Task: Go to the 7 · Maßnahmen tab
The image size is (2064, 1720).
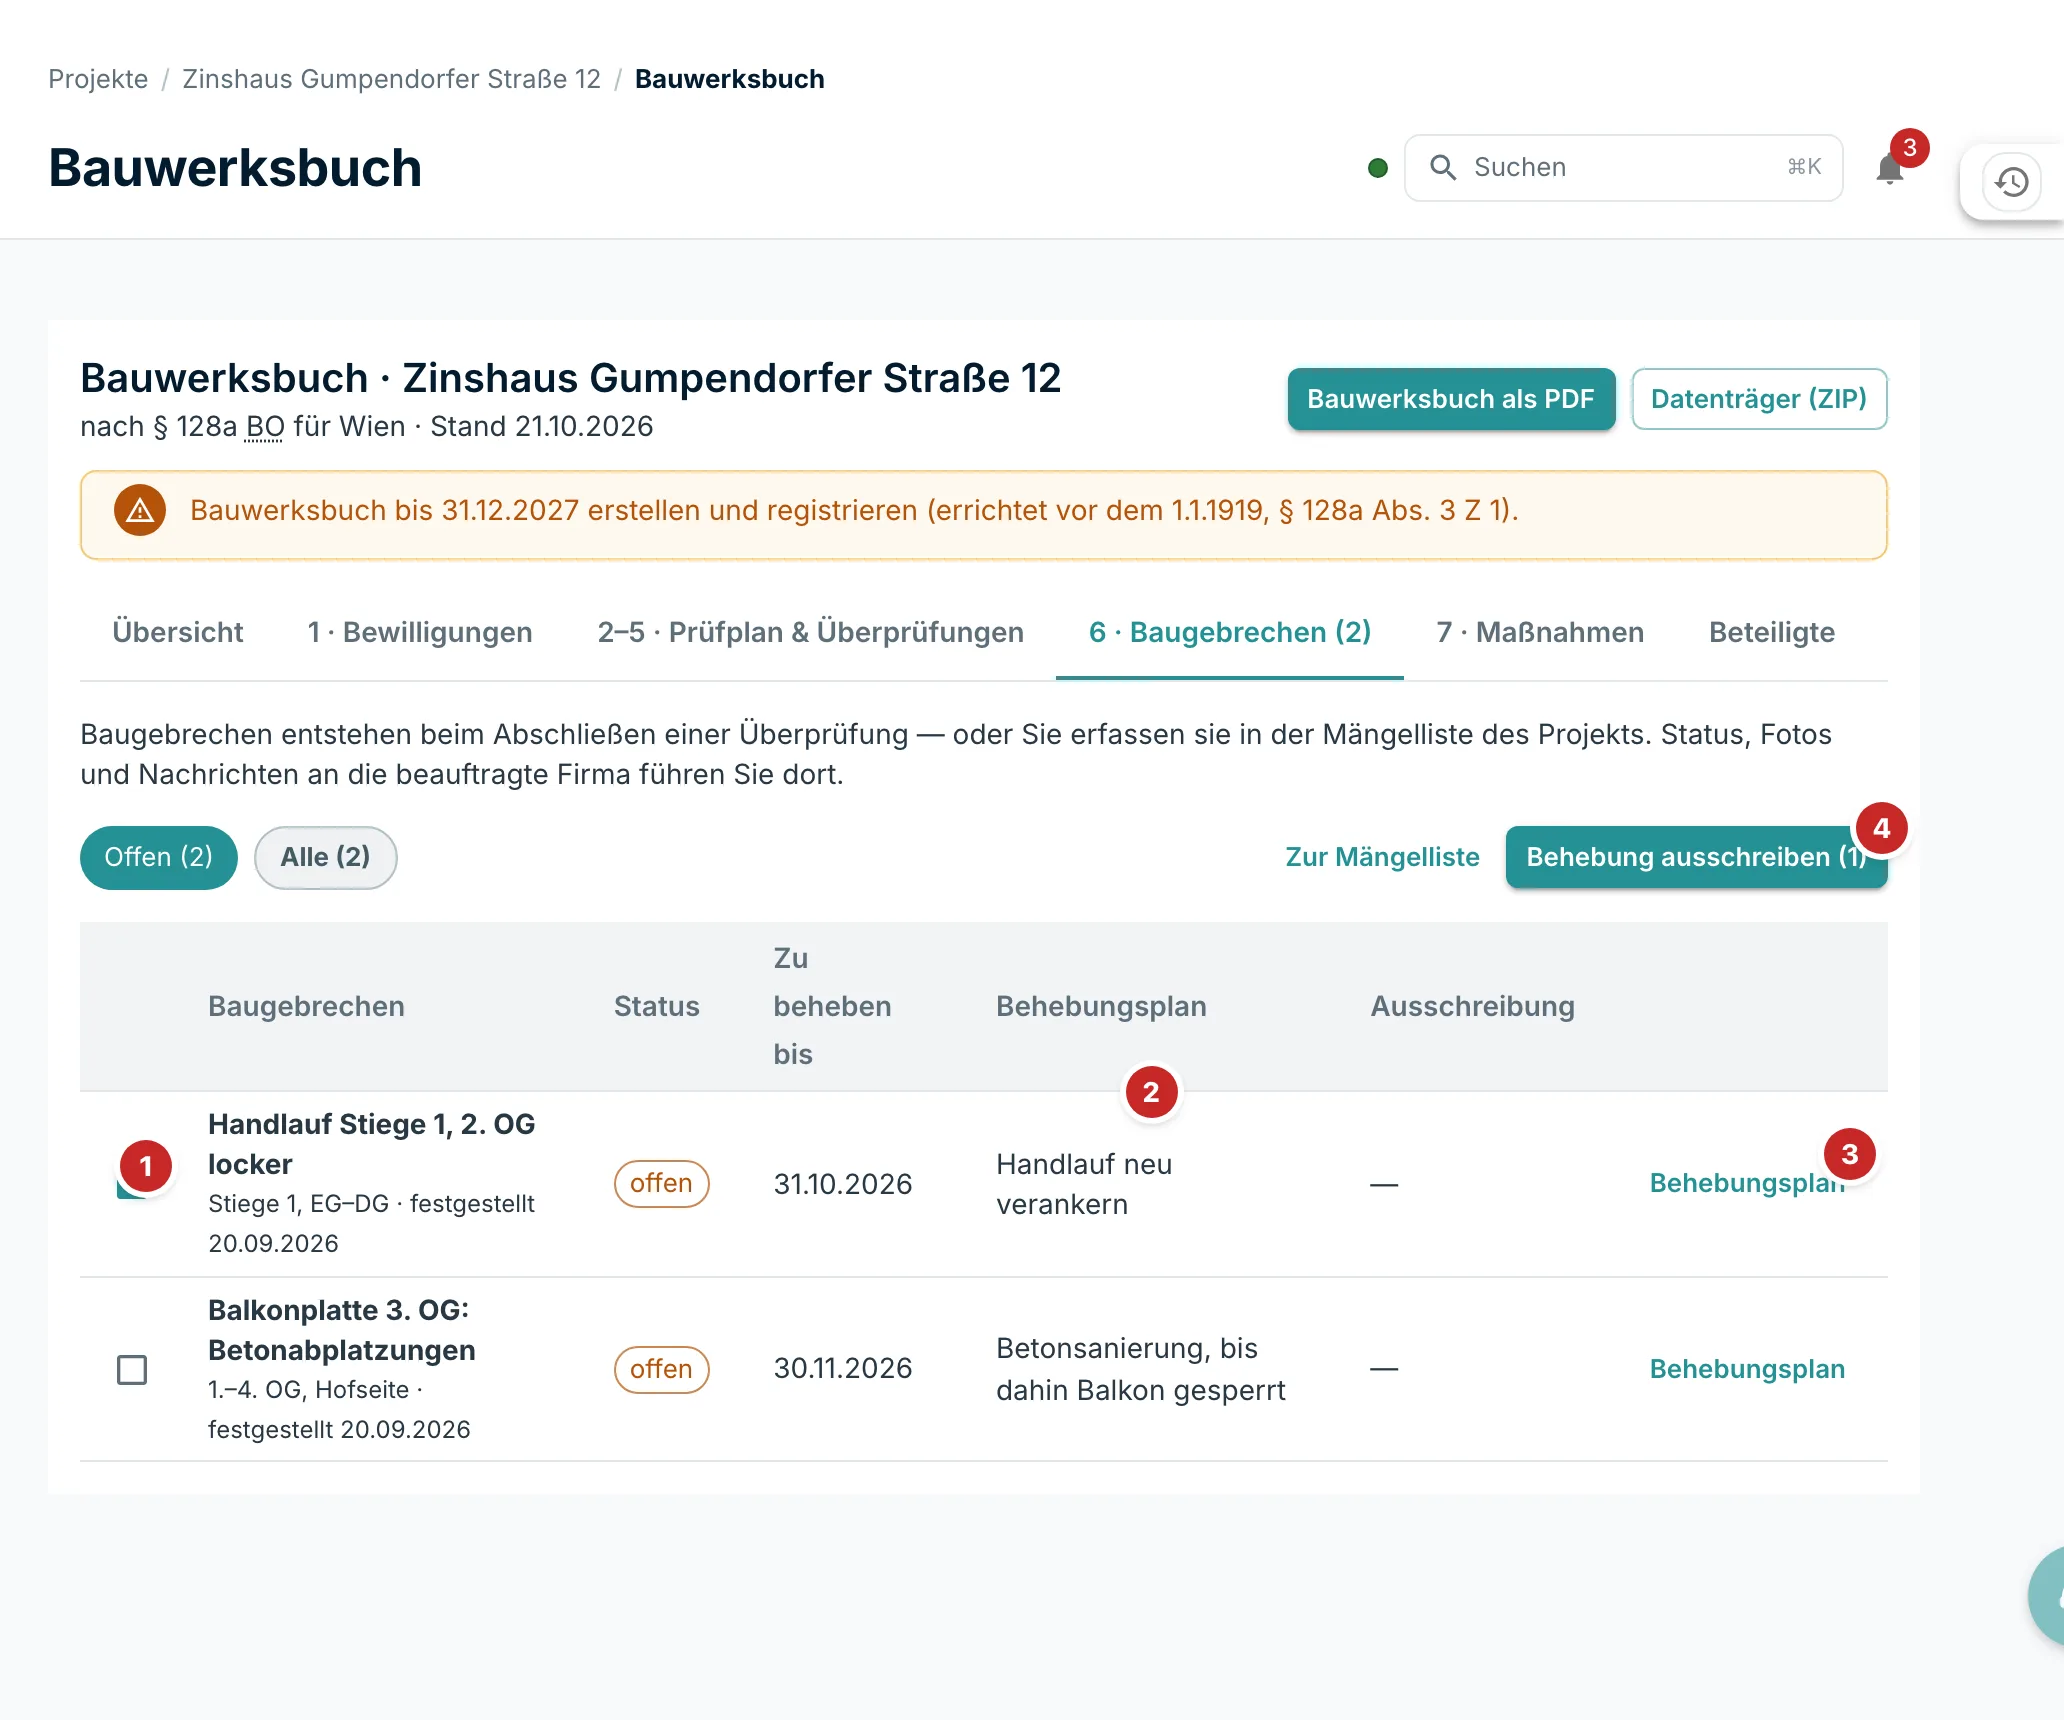Action: (1540, 632)
